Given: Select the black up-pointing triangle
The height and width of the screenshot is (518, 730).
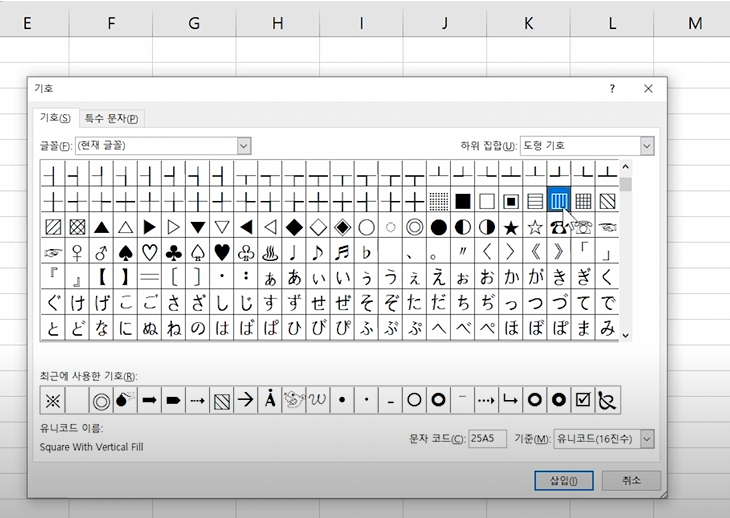Looking at the screenshot, I should pyautogui.click(x=101, y=228).
